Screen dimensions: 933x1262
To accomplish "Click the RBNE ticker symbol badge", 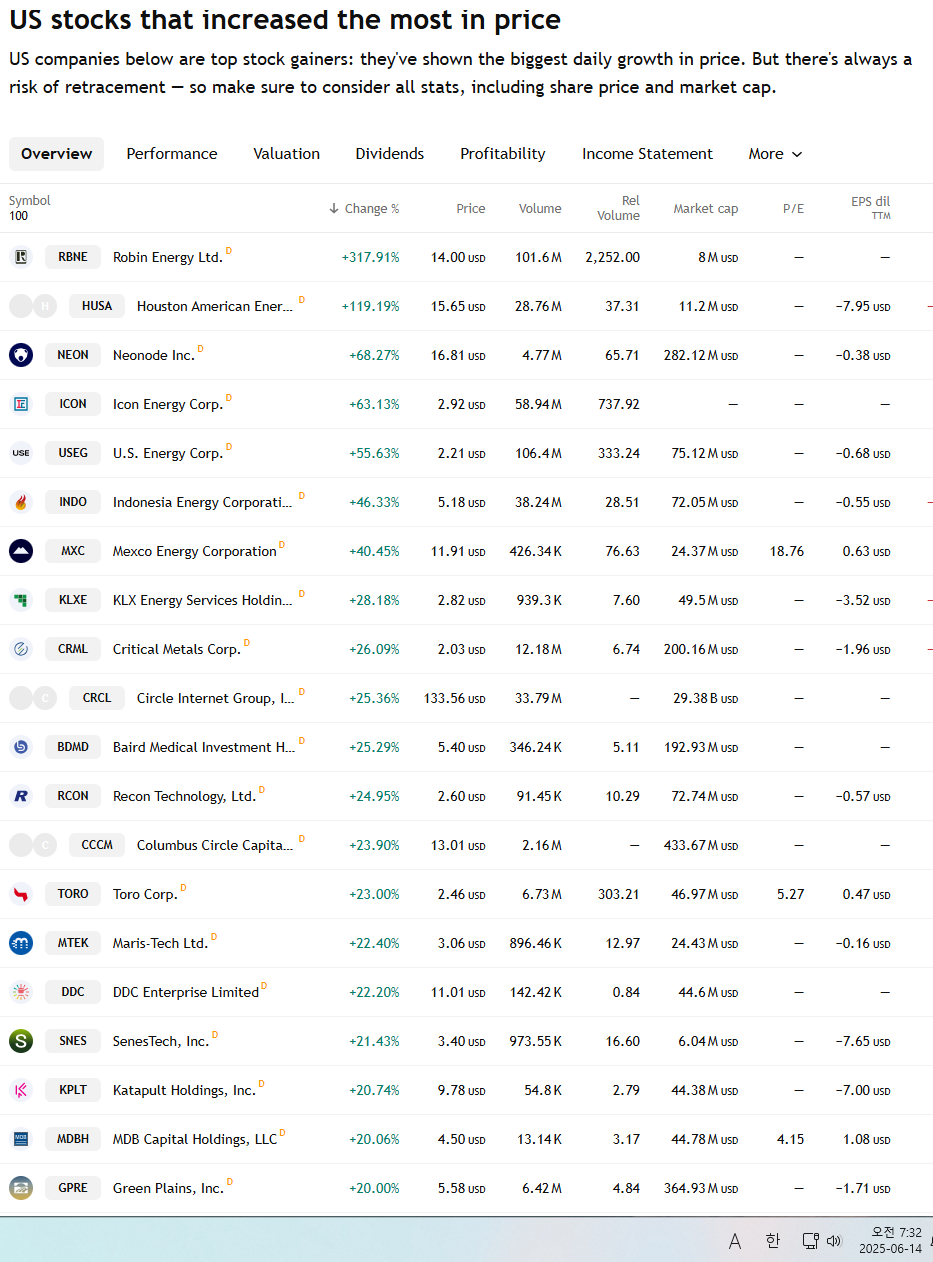I will [x=73, y=257].
